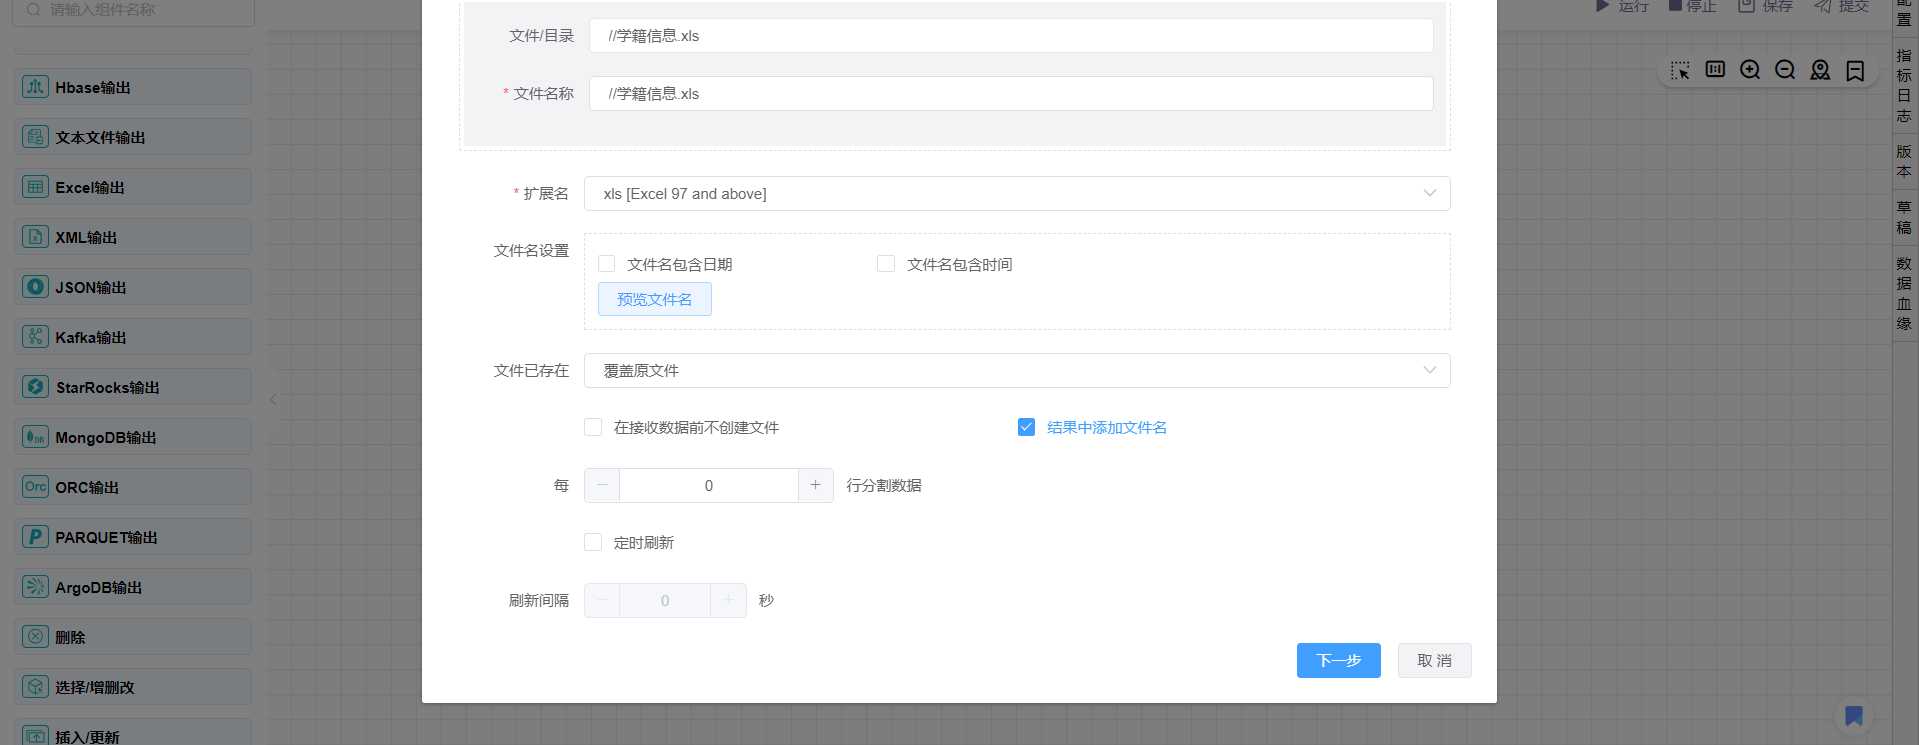Activate the marquee selection tool on canvas toolbar
The image size is (1919, 745).
pyautogui.click(x=1680, y=70)
